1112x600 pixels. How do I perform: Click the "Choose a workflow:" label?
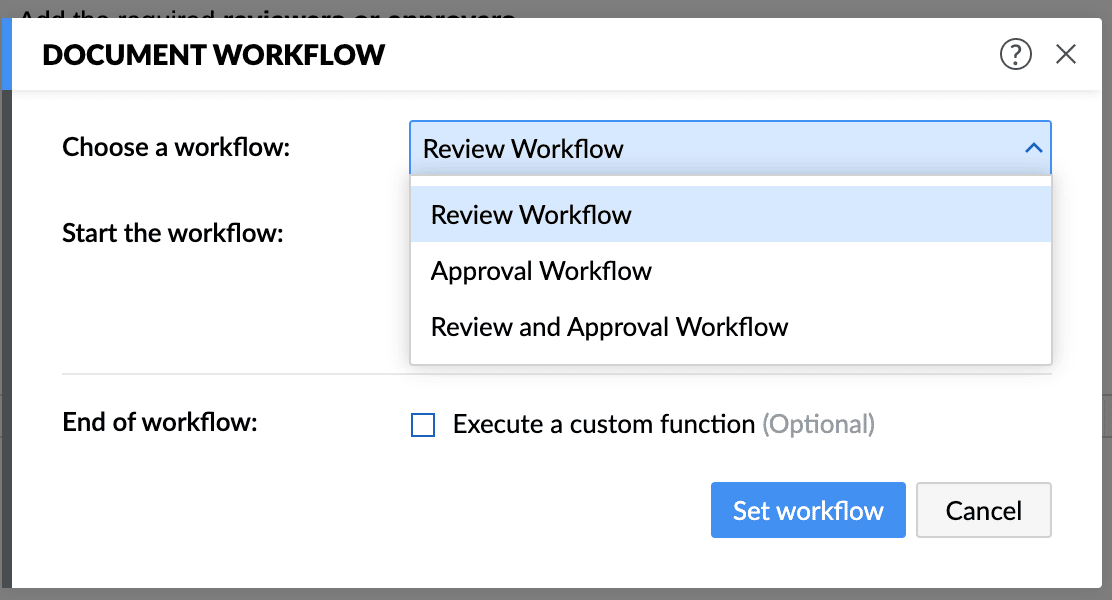176,148
